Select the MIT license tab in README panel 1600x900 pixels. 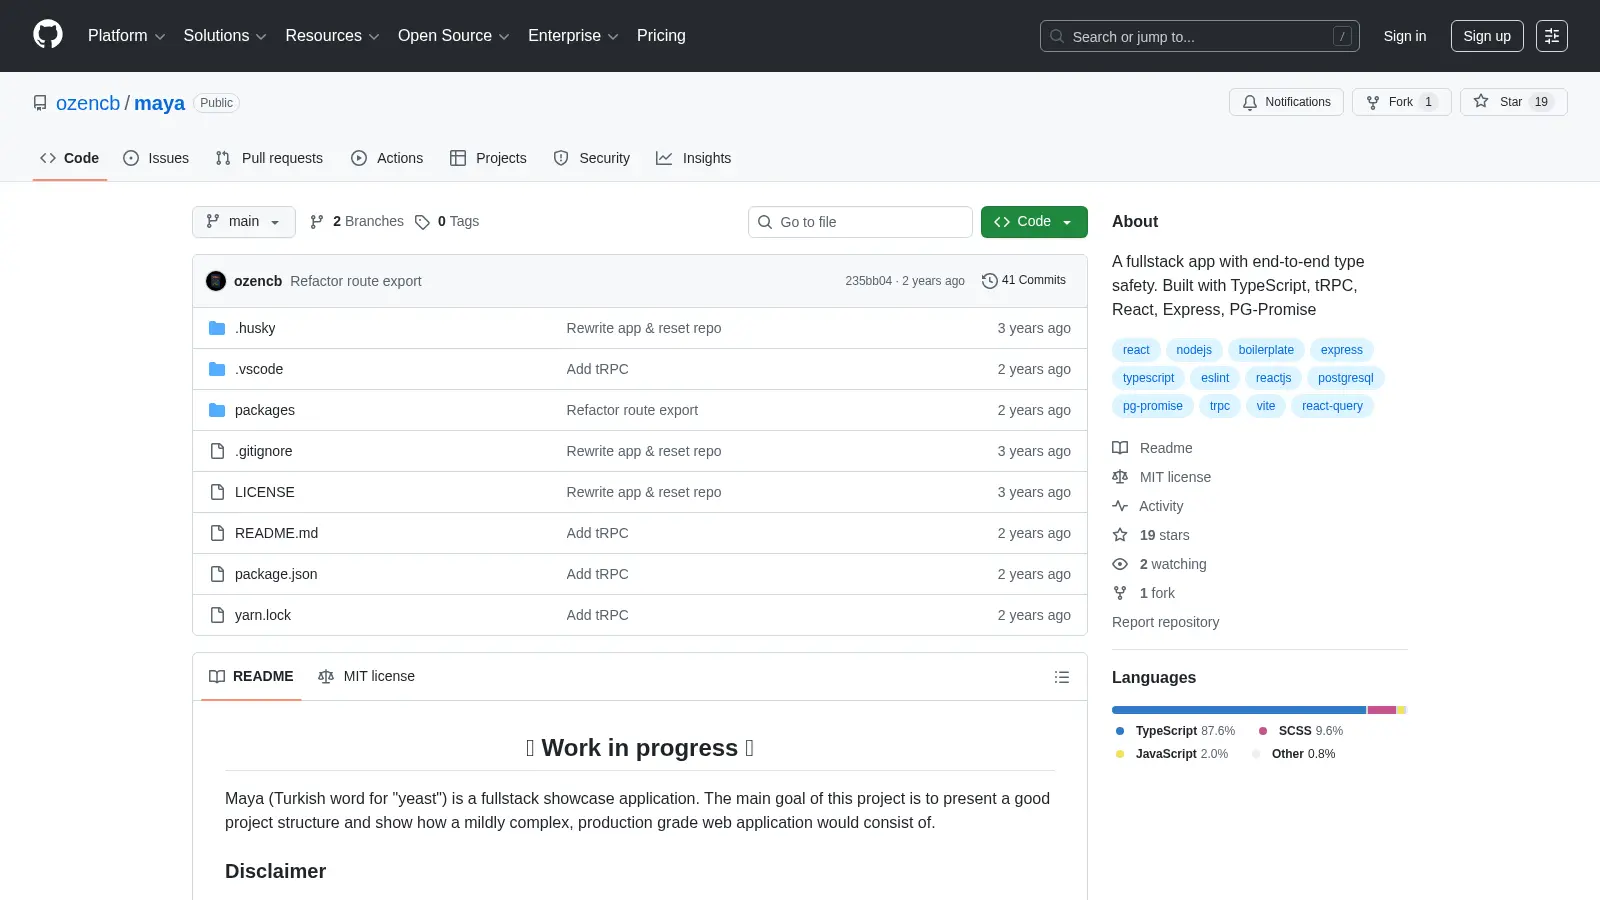click(367, 677)
